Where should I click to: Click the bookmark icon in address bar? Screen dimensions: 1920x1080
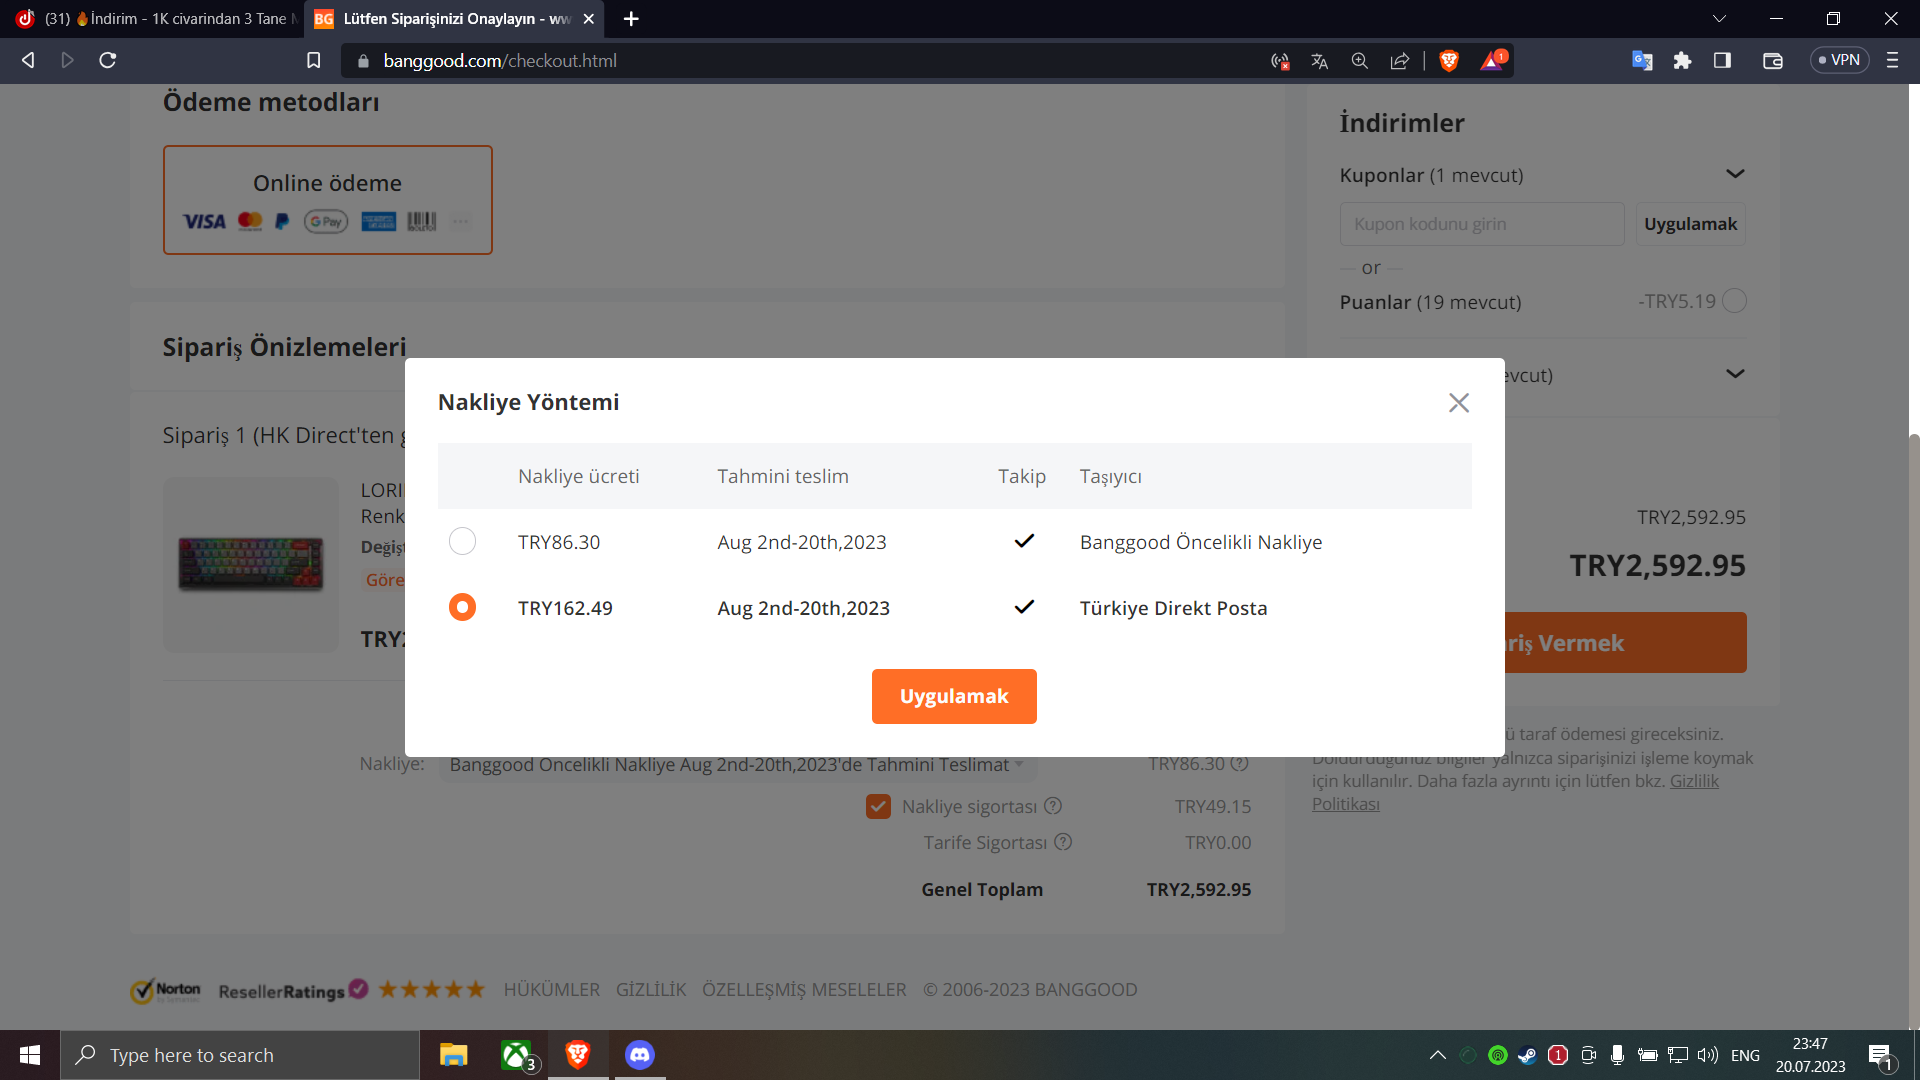pyautogui.click(x=313, y=61)
